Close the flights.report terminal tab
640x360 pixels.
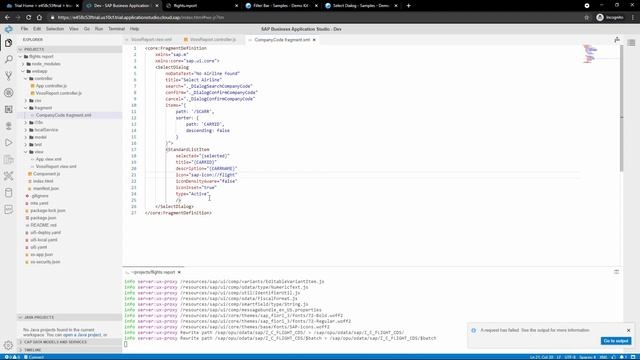(179, 272)
